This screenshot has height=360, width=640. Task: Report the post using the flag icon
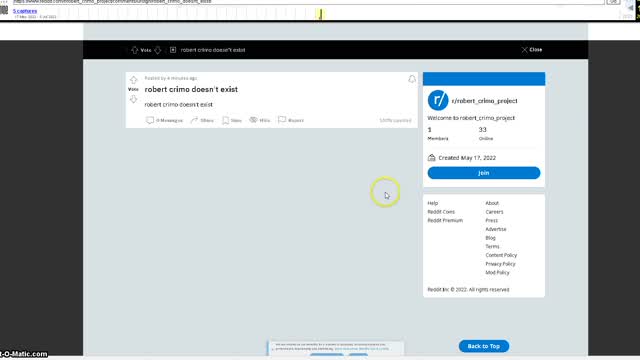tap(282, 120)
